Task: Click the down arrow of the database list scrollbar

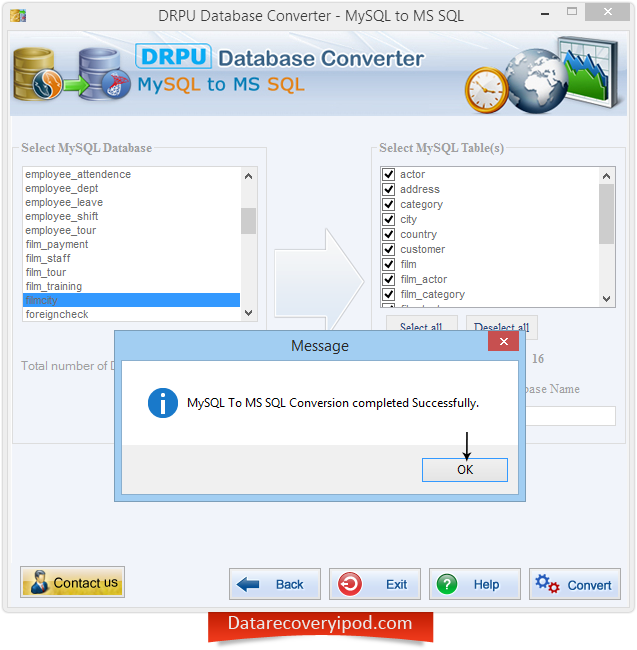Action: pyautogui.click(x=248, y=313)
